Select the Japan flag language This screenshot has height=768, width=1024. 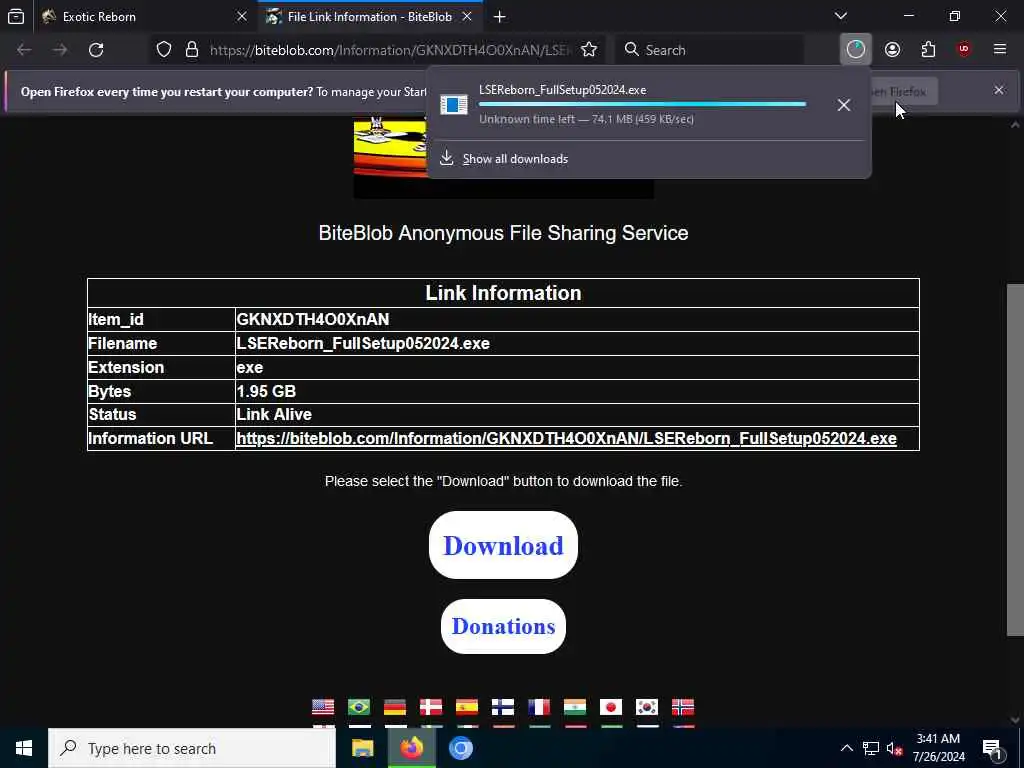611,707
